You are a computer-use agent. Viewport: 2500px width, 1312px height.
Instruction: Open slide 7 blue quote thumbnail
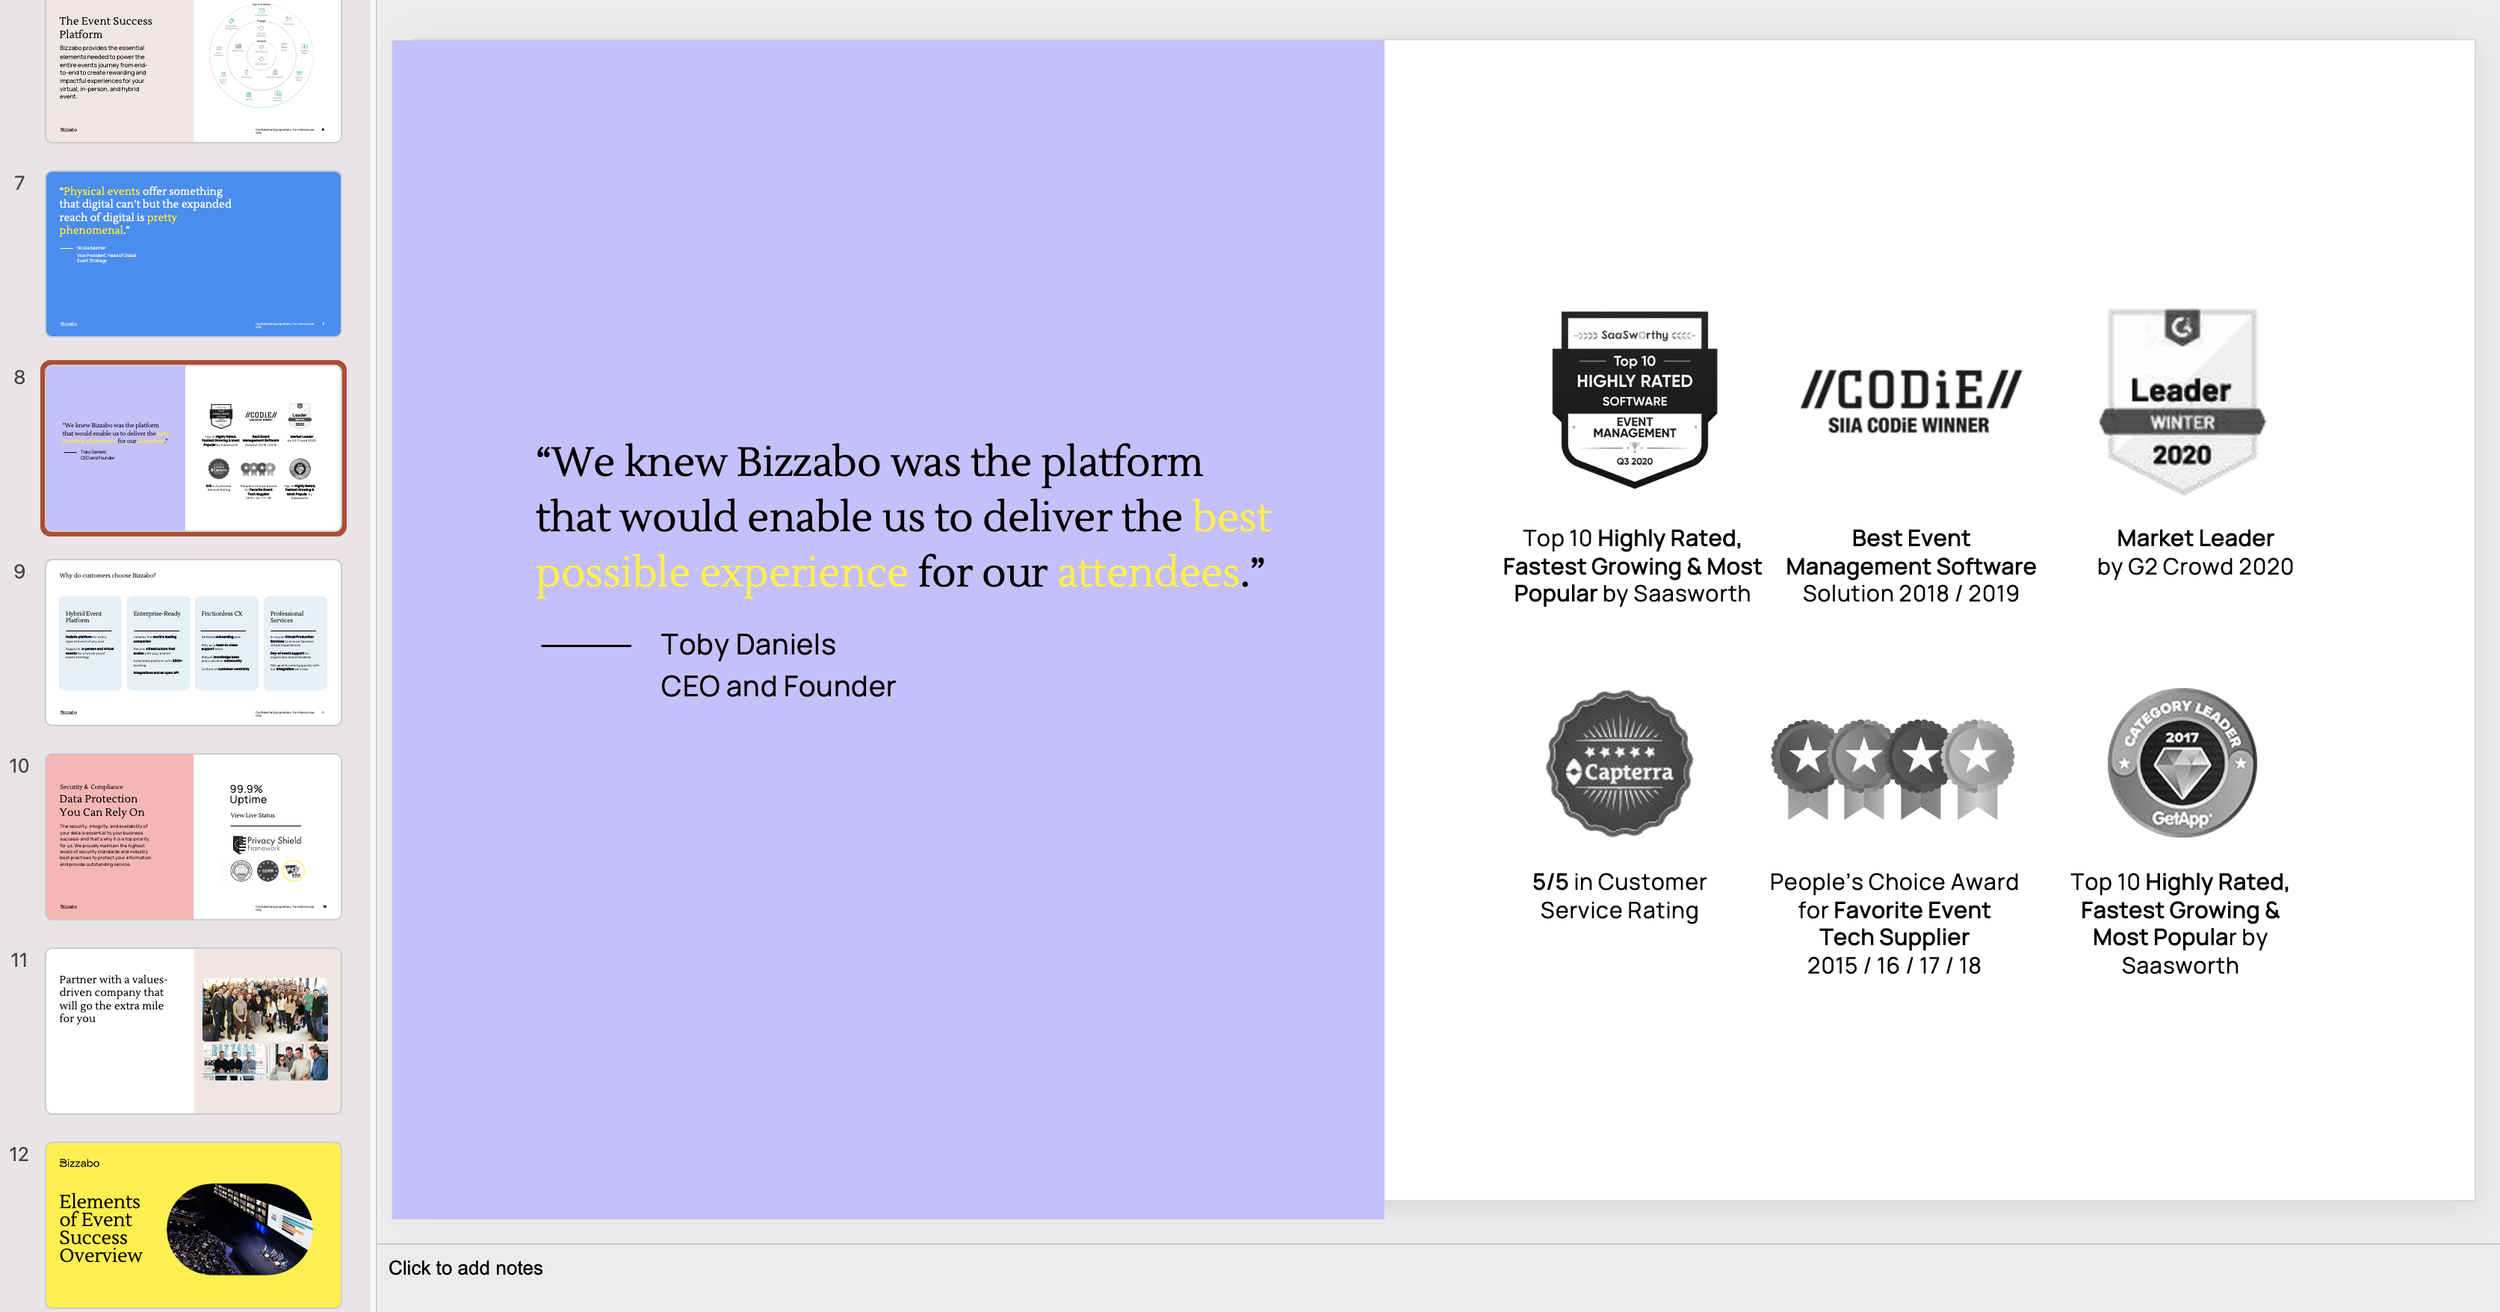click(x=193, y=253)
